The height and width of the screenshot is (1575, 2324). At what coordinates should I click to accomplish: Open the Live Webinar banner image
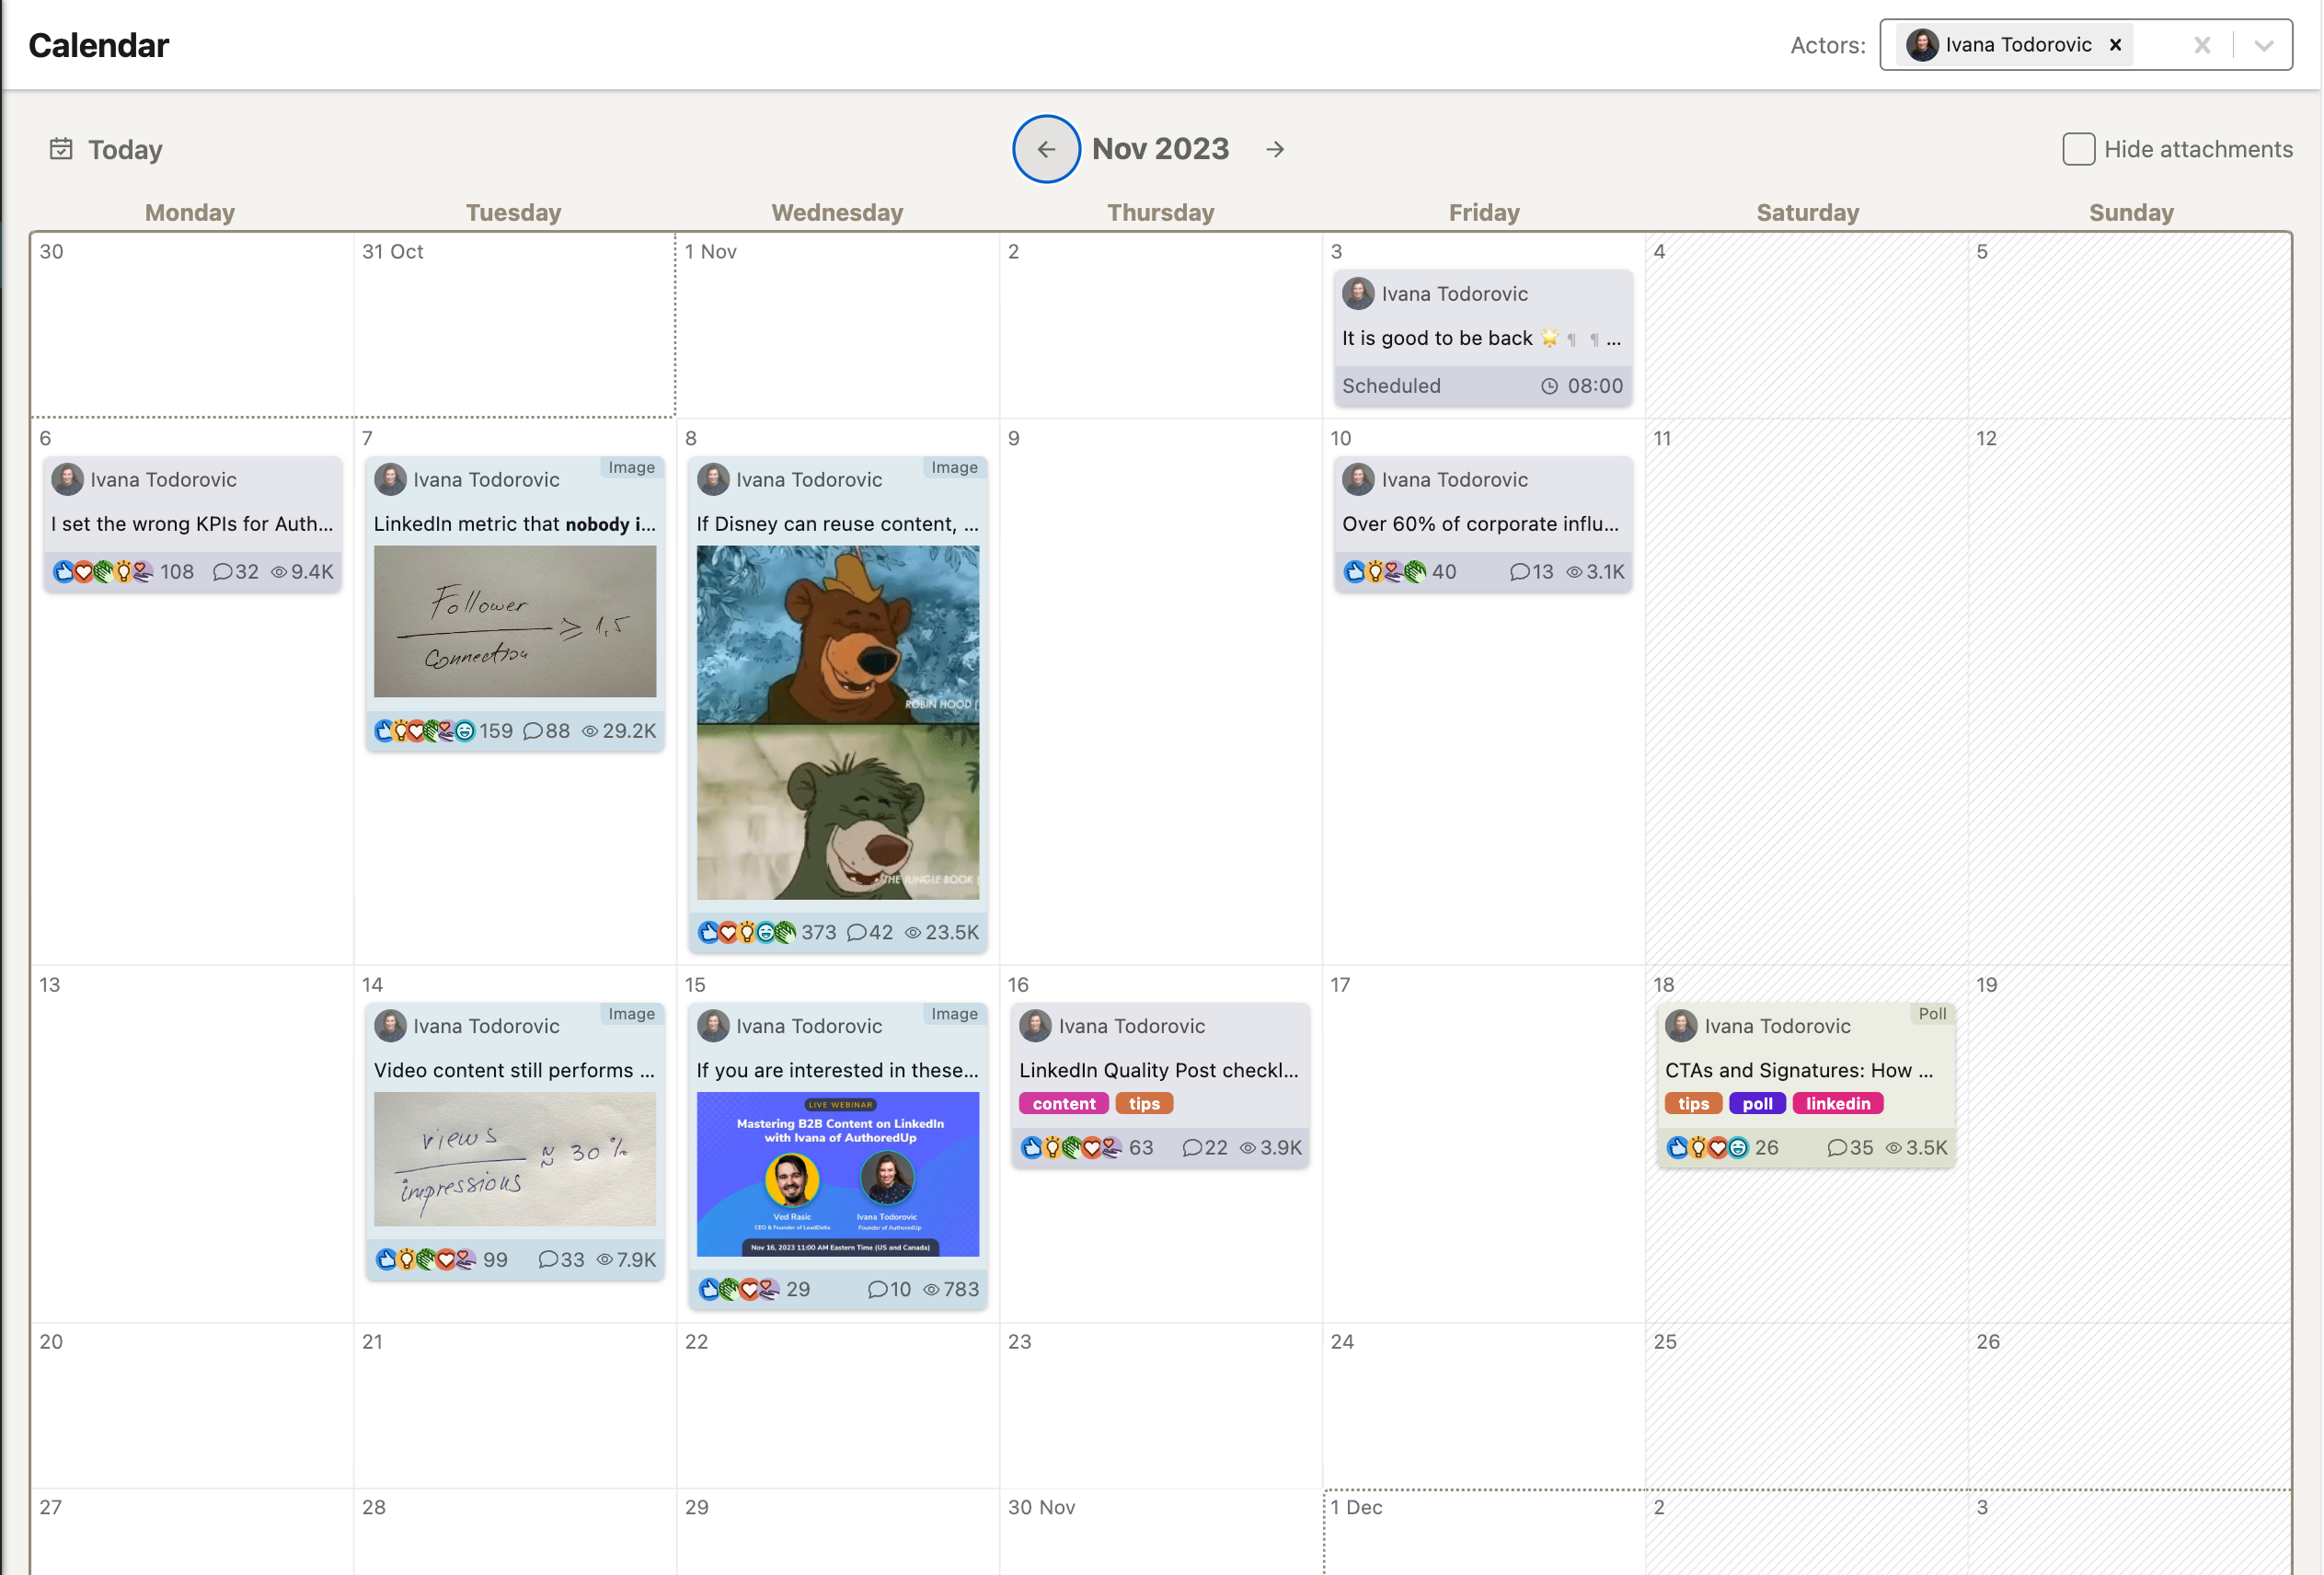838,1174
